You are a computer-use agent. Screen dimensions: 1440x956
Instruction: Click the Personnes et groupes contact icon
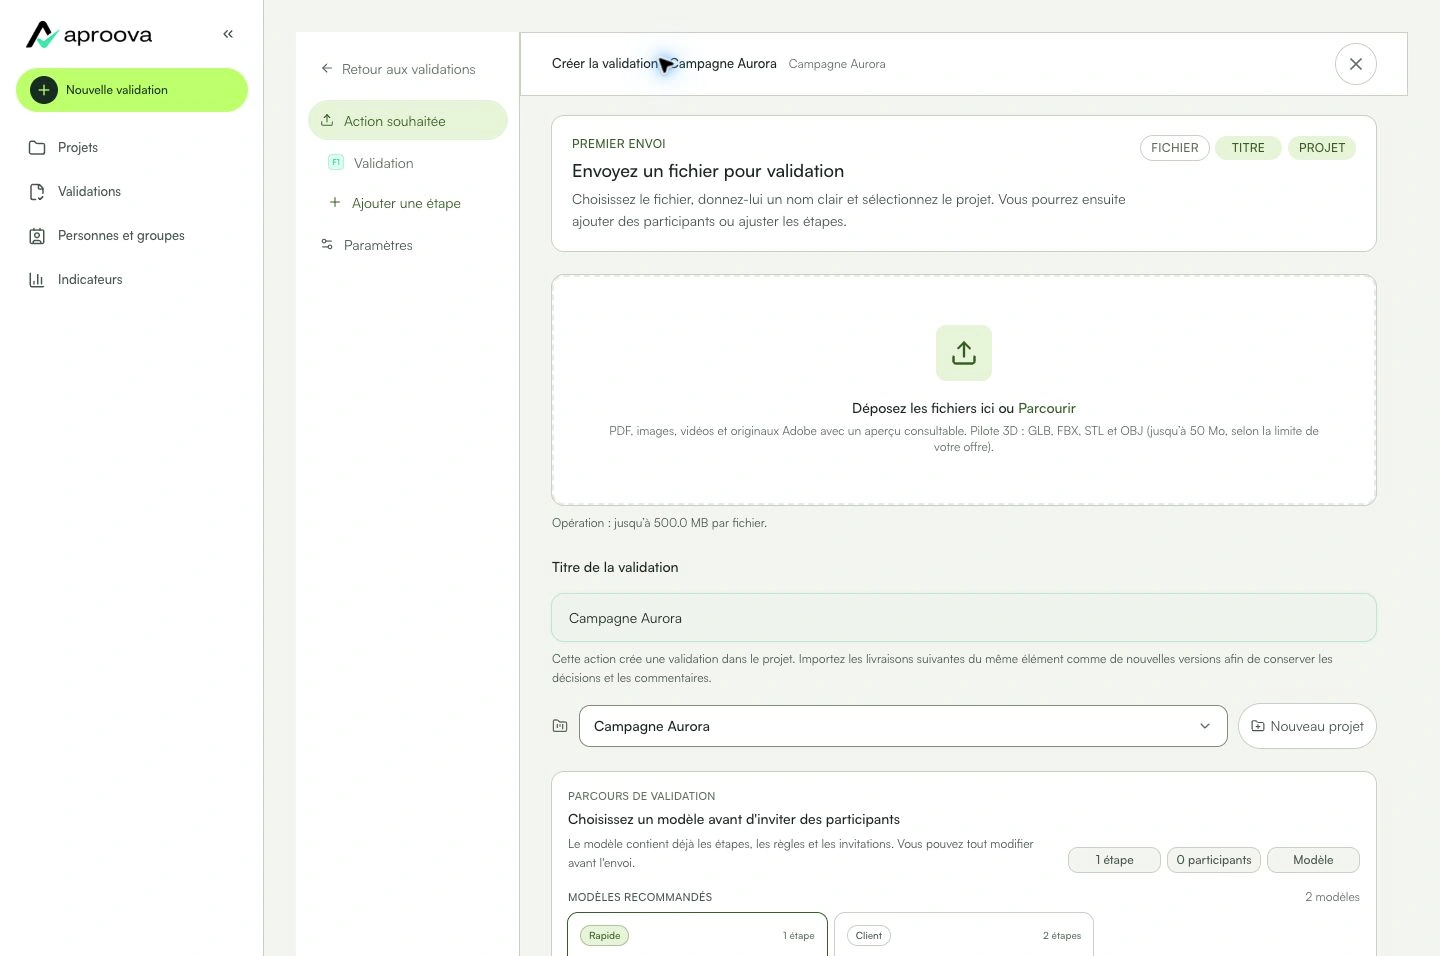point(37,236)
